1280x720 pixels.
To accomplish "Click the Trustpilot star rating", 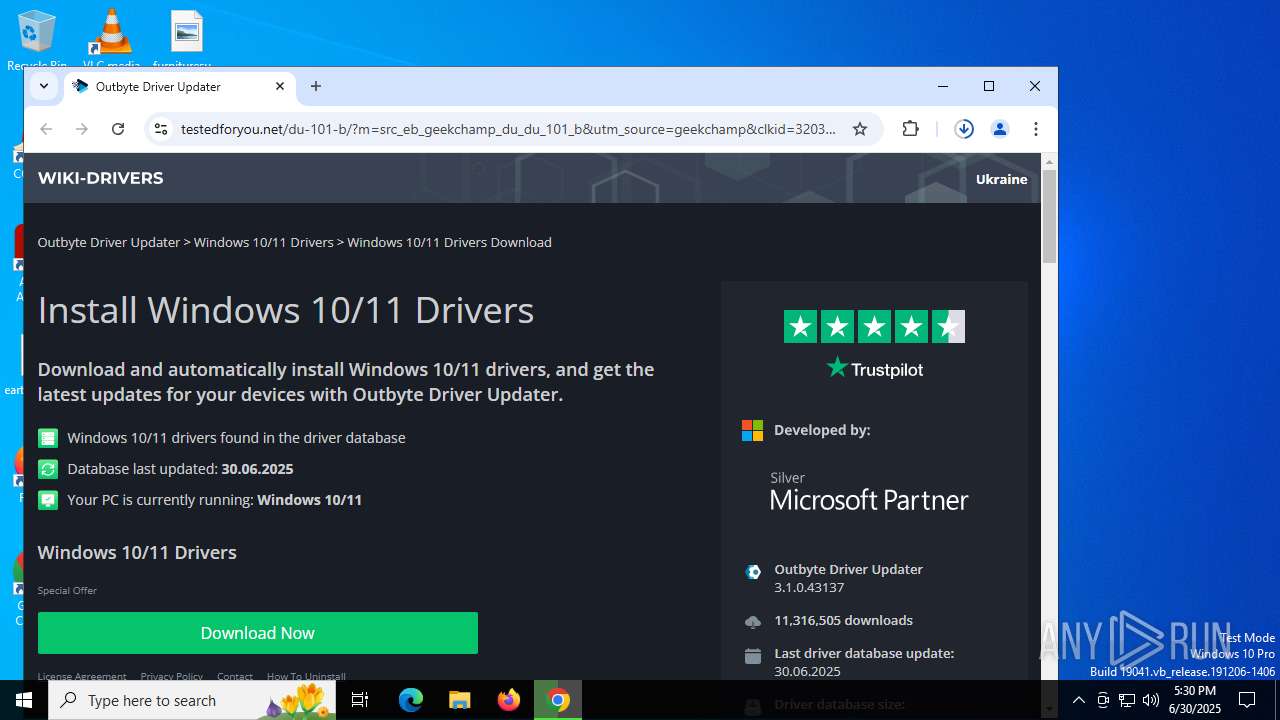I will (874, 327).
